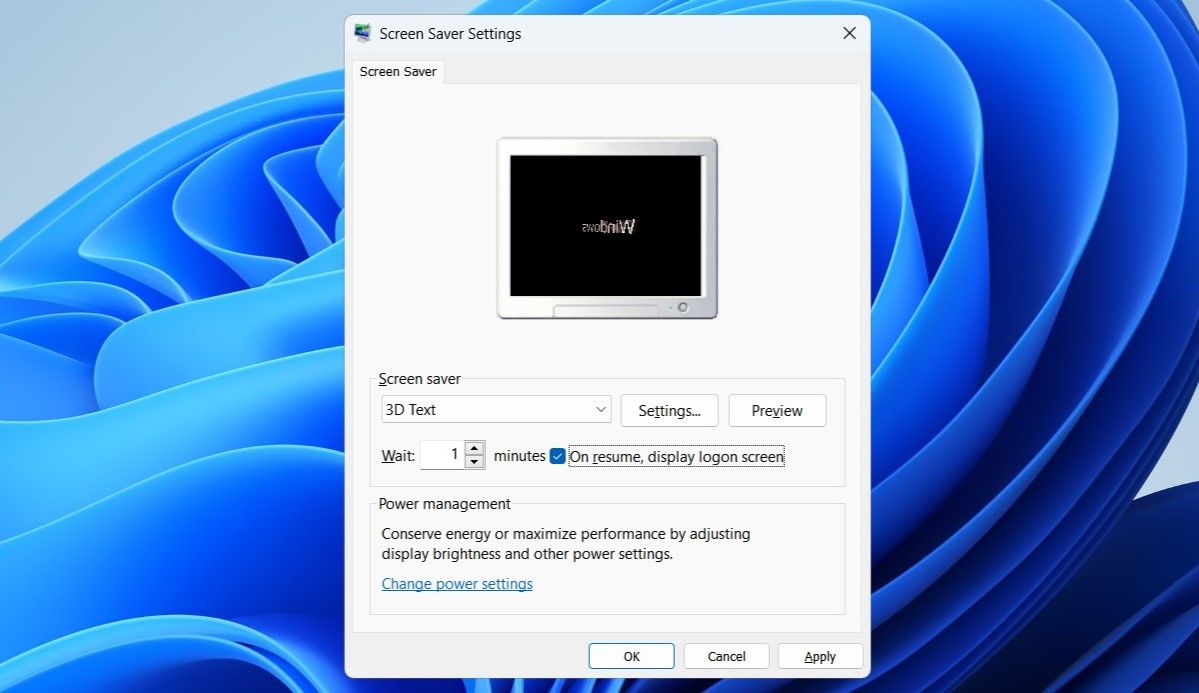The width and height of the screenshot is (1199, 693).
Task: Open the "Change power settings" link
Action: [456, 583]
